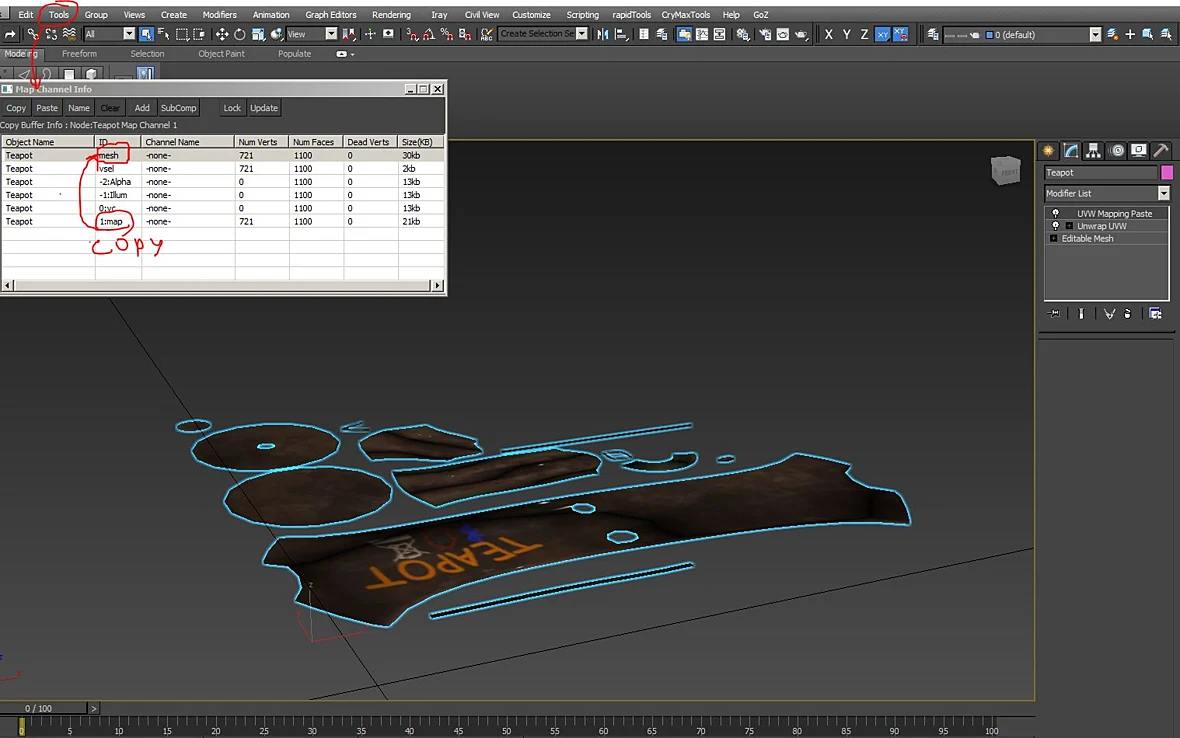Click Paste in Map Channel Info
Screen dimensions: 1180x738
pos(47,108)
